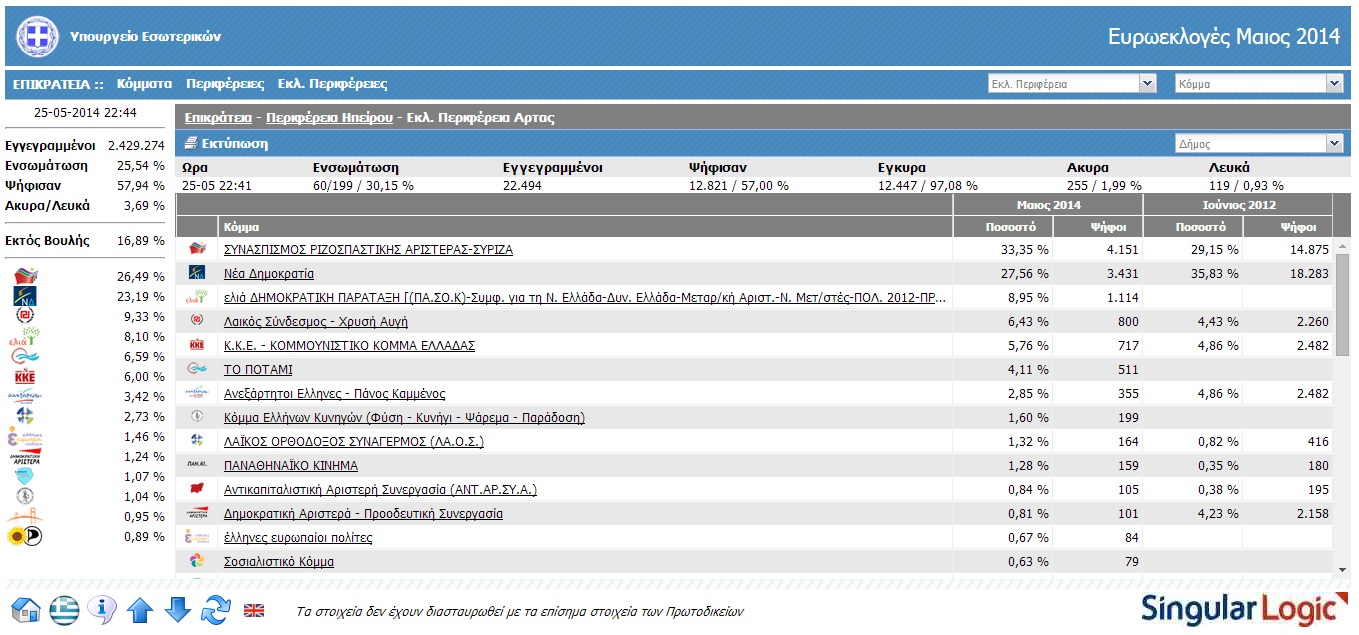Switch to English with the UK flag icon
1359x635 pixels.
click(x=255, y=610)
